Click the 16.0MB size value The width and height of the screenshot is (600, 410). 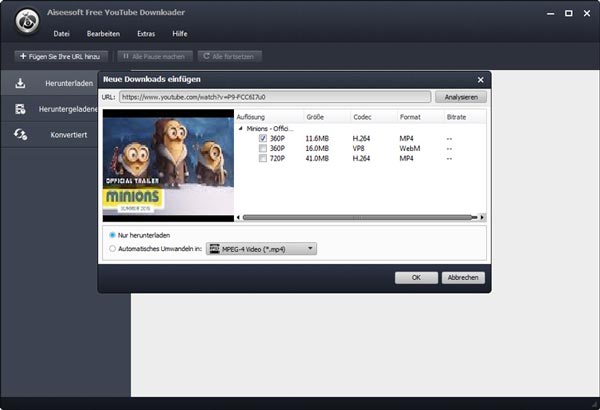coord(317,148)
